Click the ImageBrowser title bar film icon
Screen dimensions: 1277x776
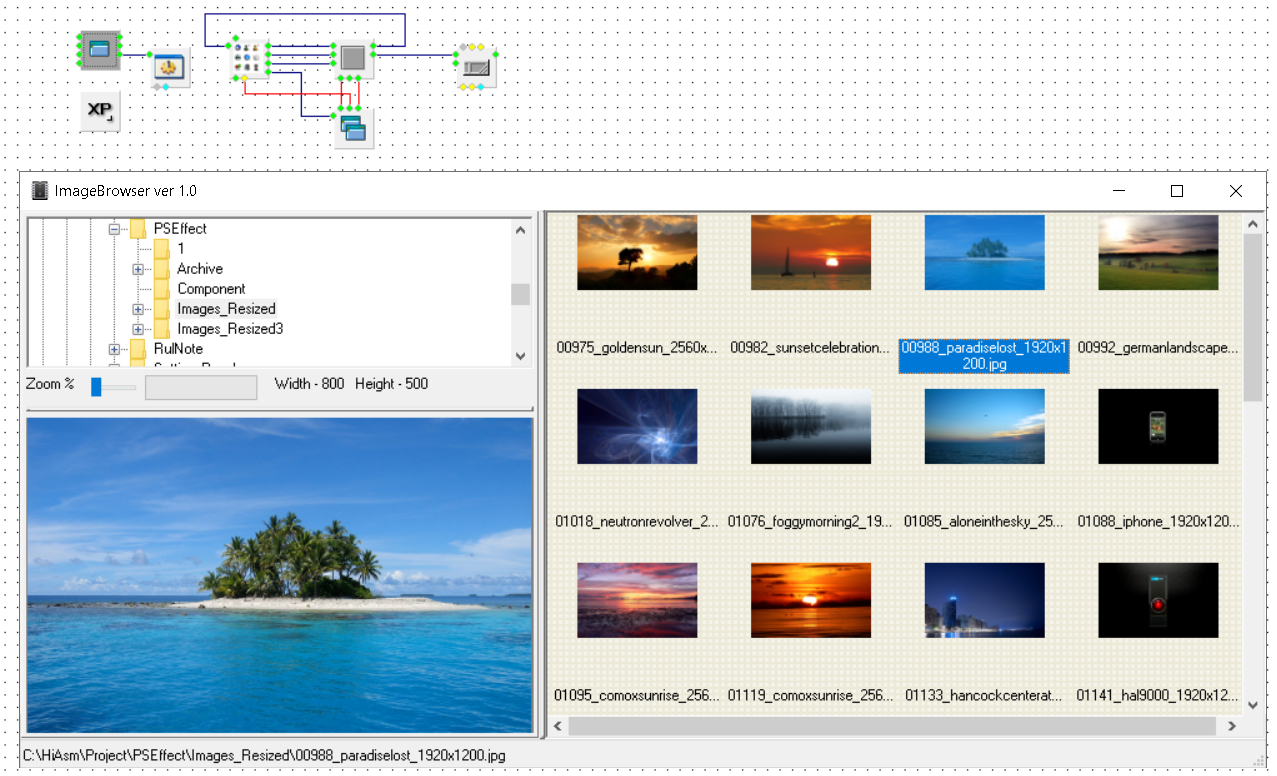pos(40,191)
